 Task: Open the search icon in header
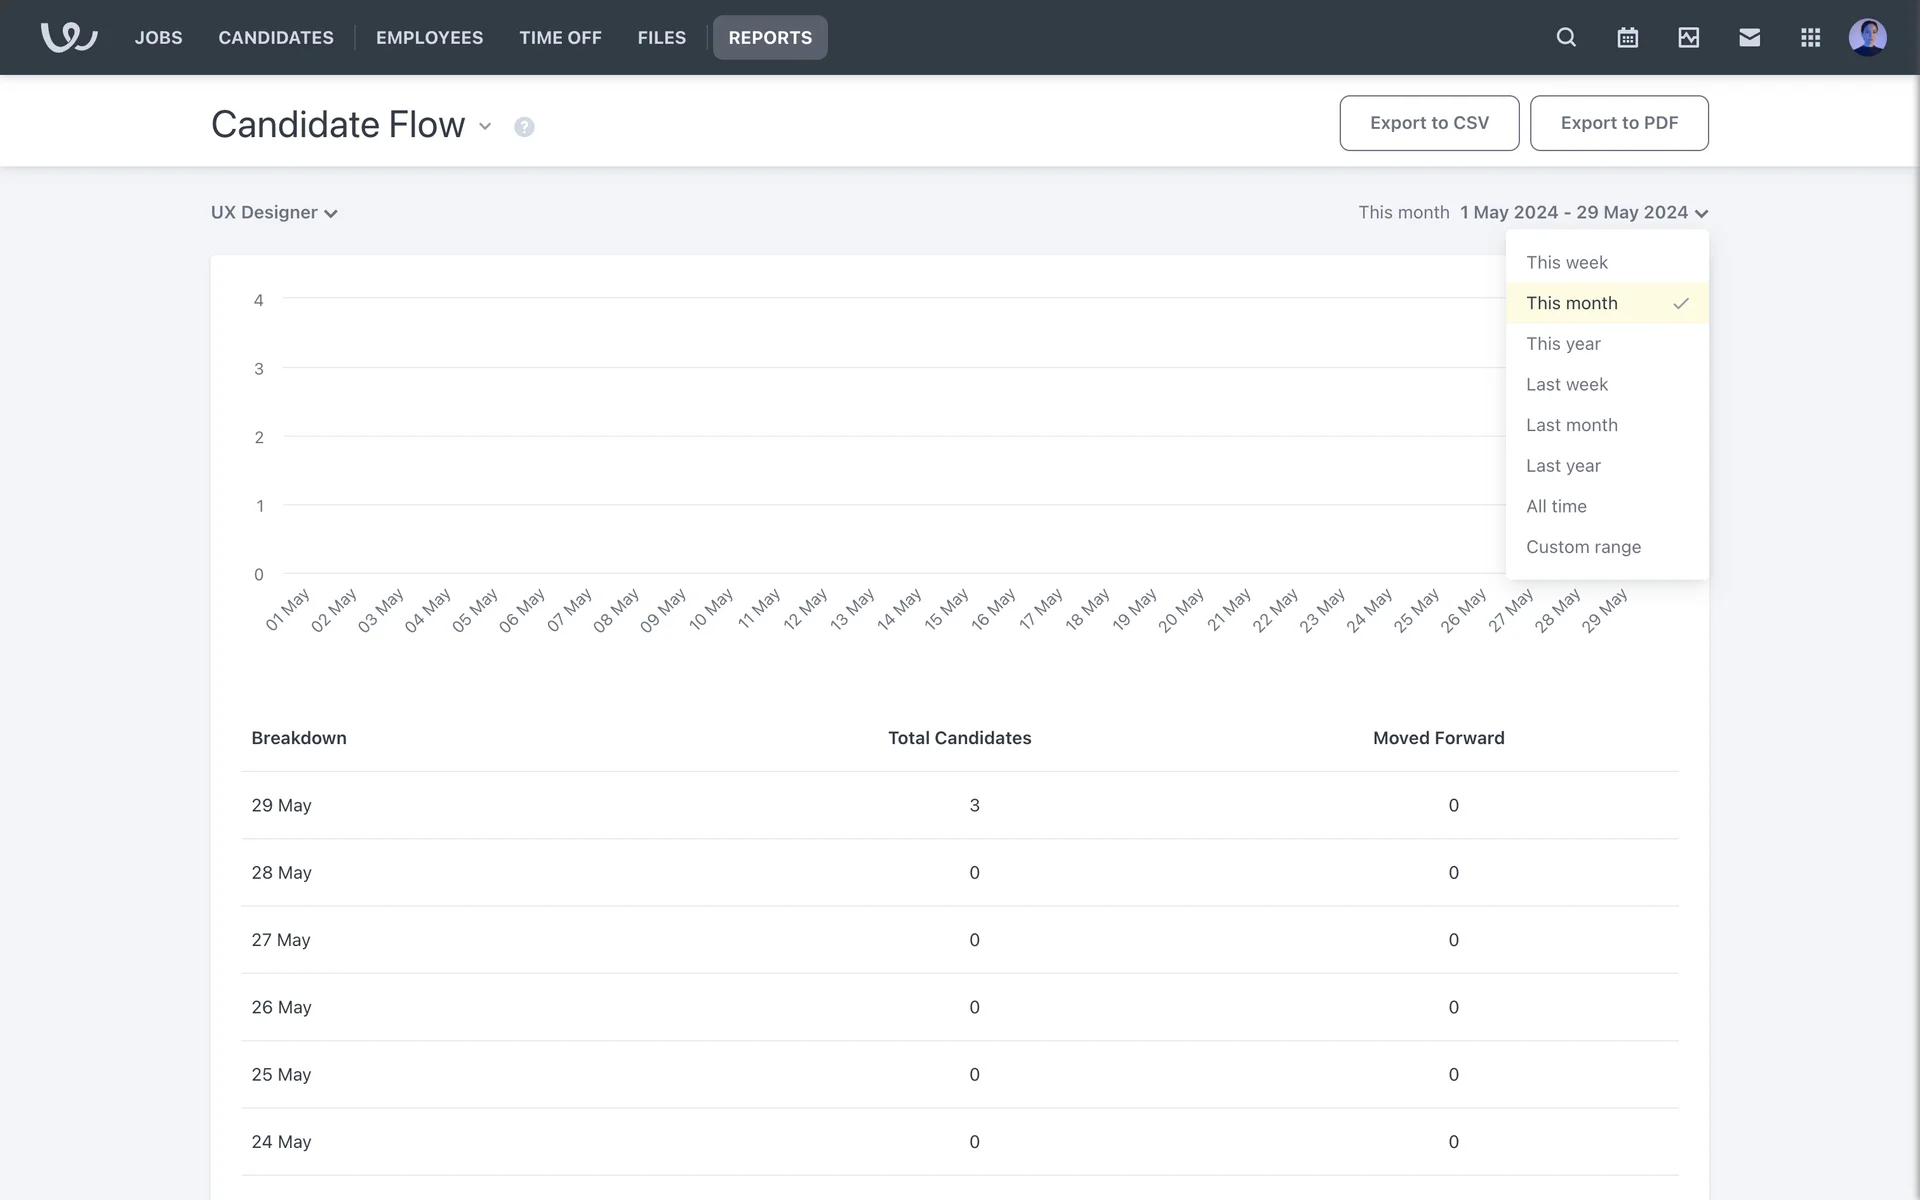[1566, 37]
